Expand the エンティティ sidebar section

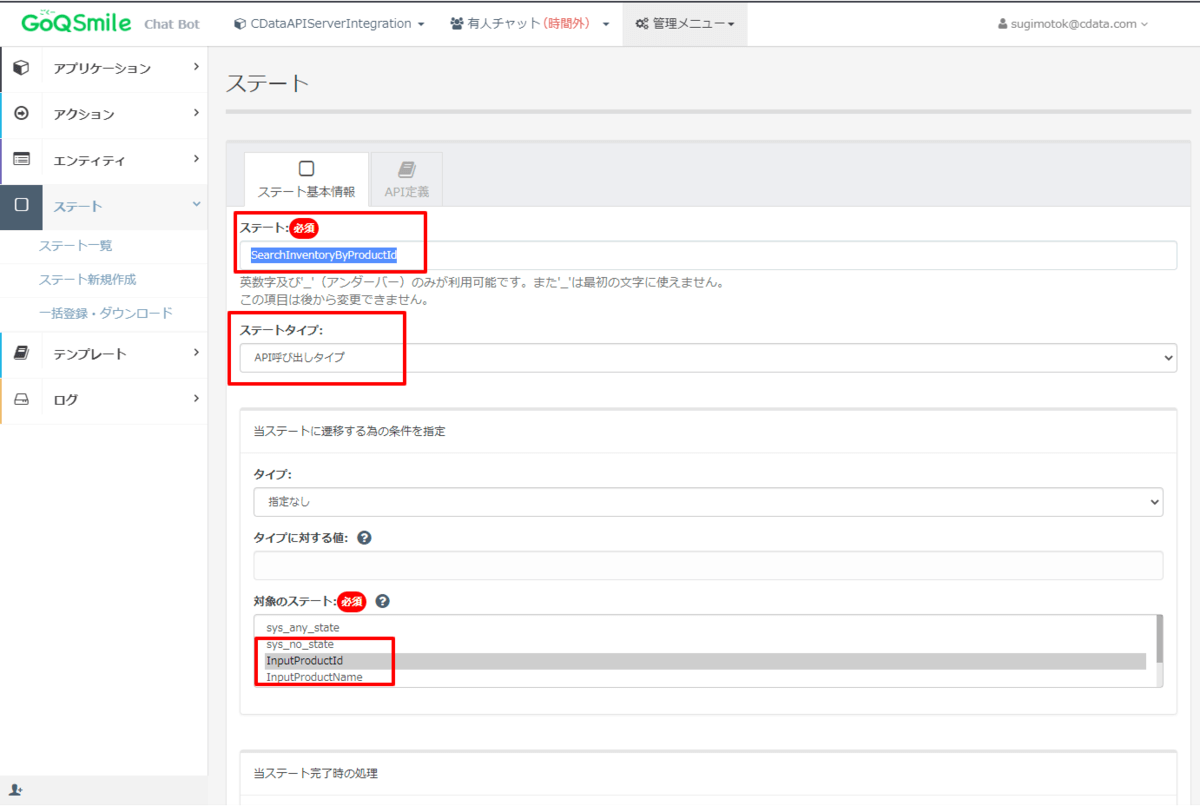click(104, 160)
